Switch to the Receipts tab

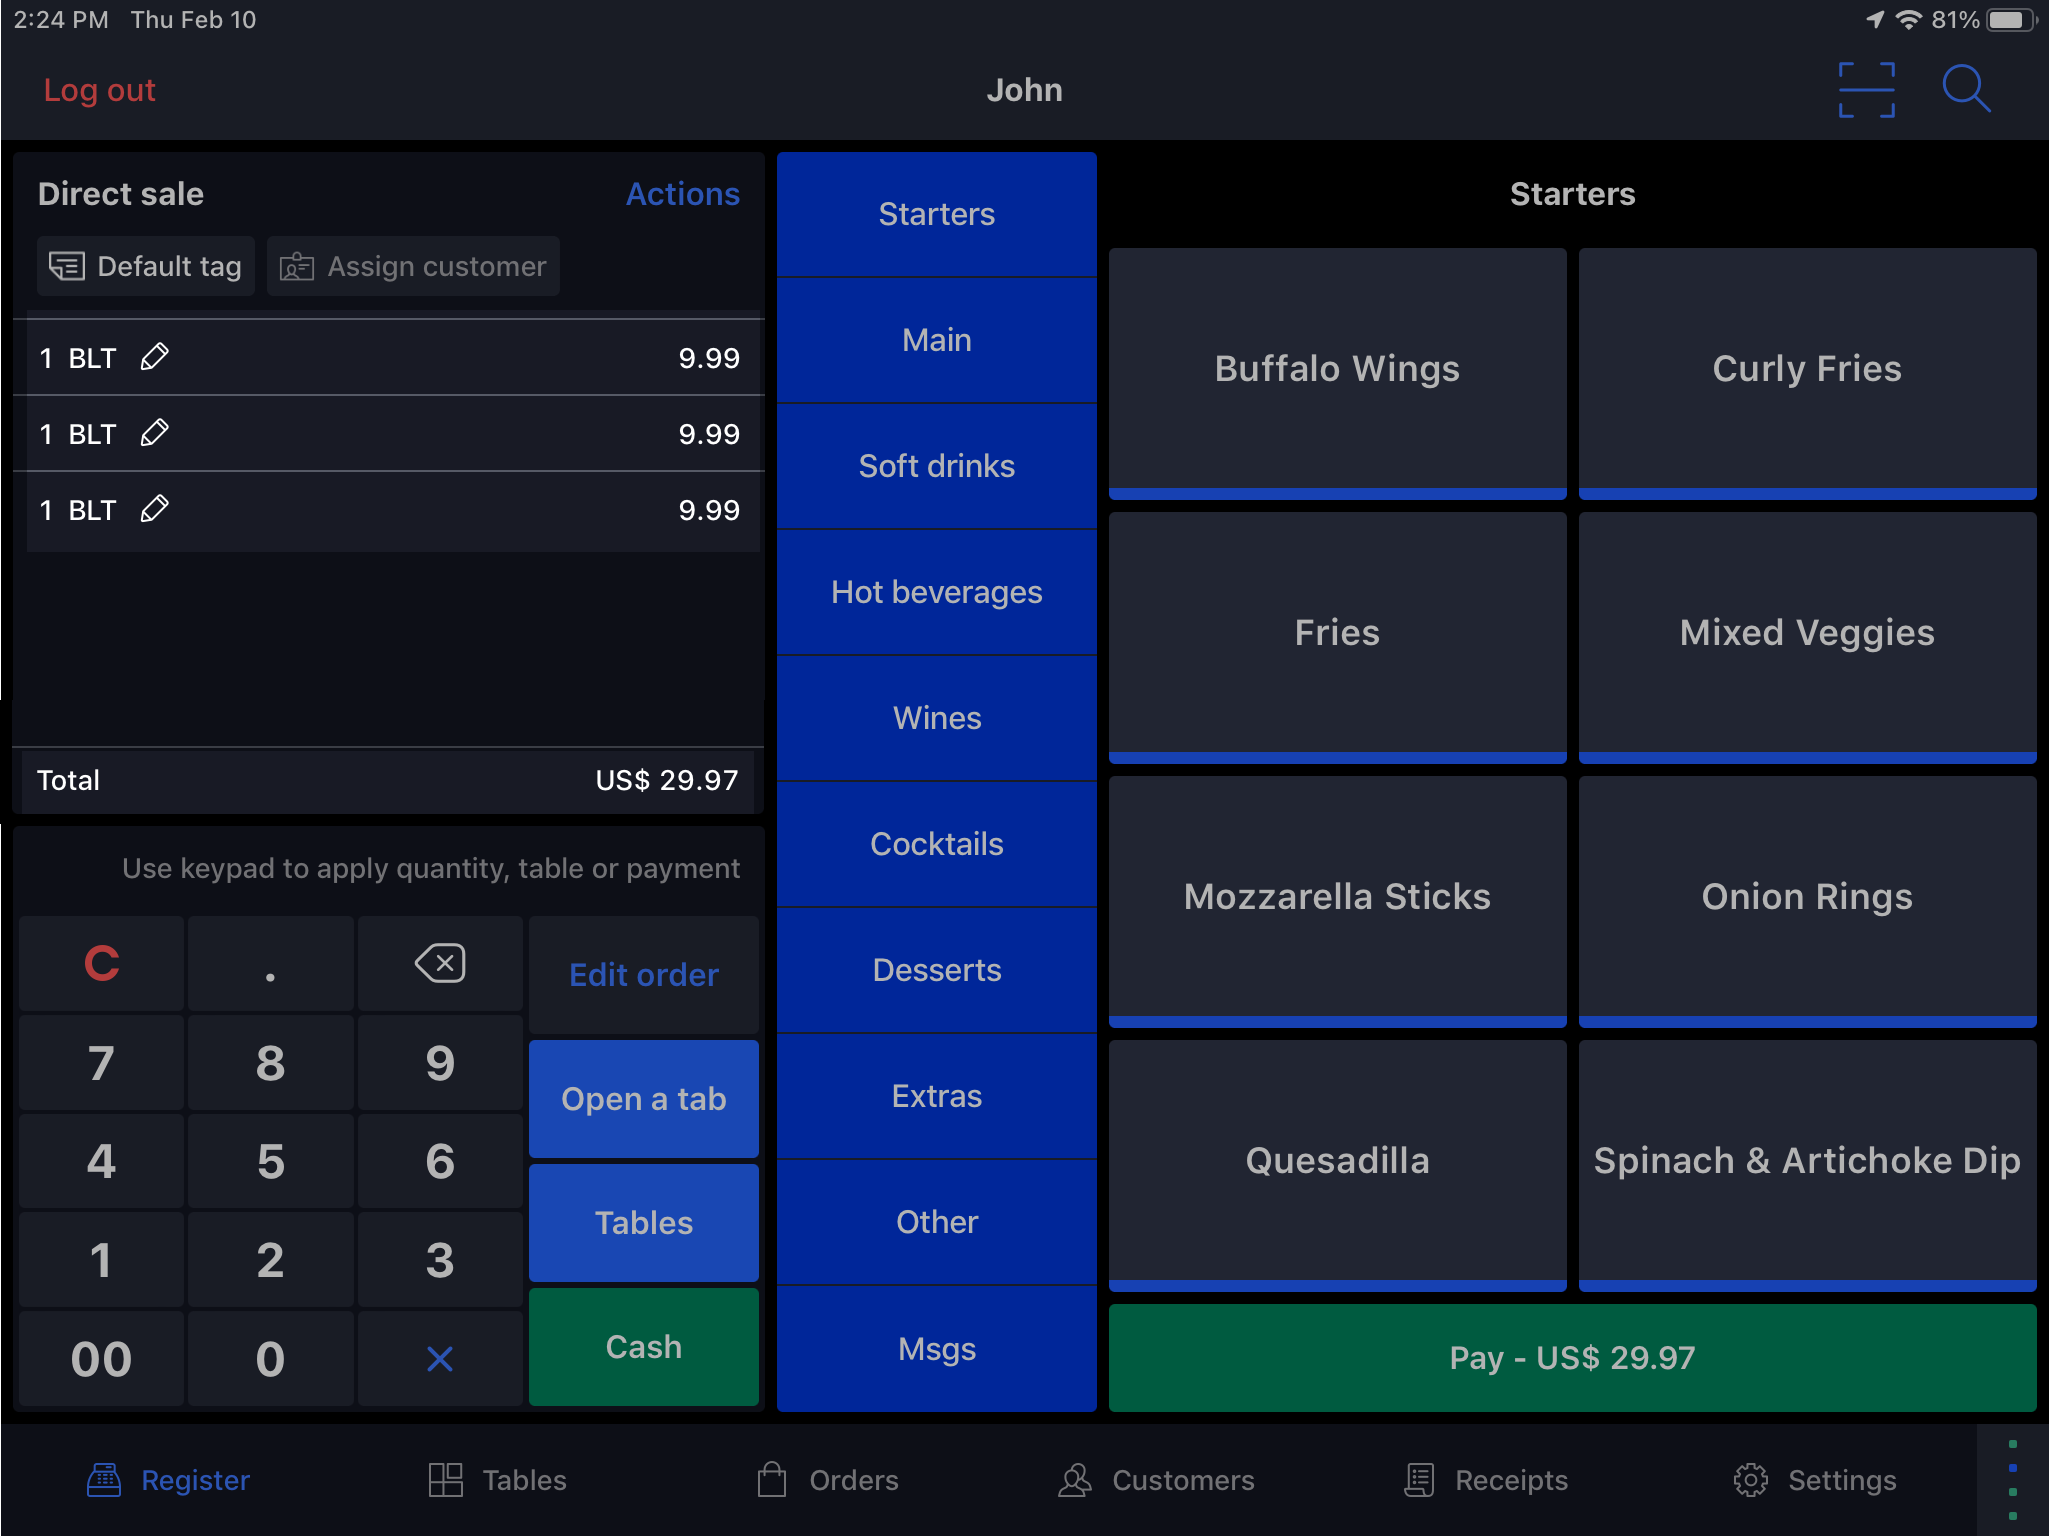(x=1486, y=1480)
